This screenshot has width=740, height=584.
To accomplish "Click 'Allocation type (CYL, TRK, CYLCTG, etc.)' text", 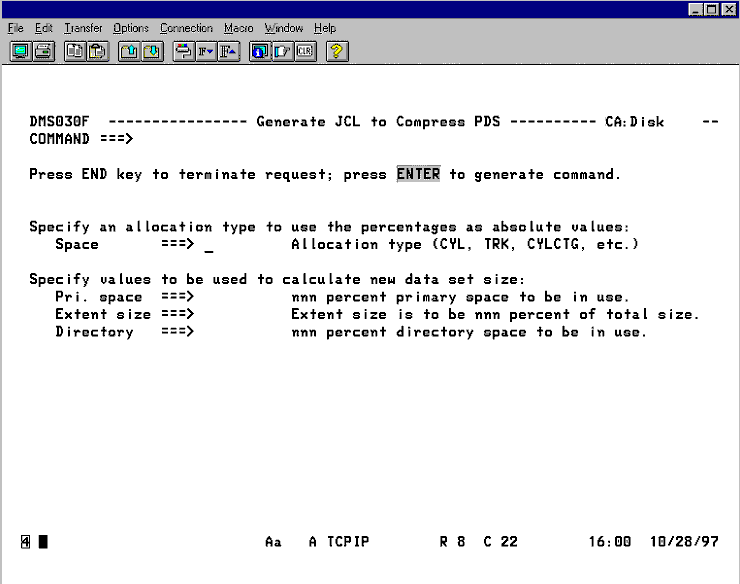I will point(464,245).
